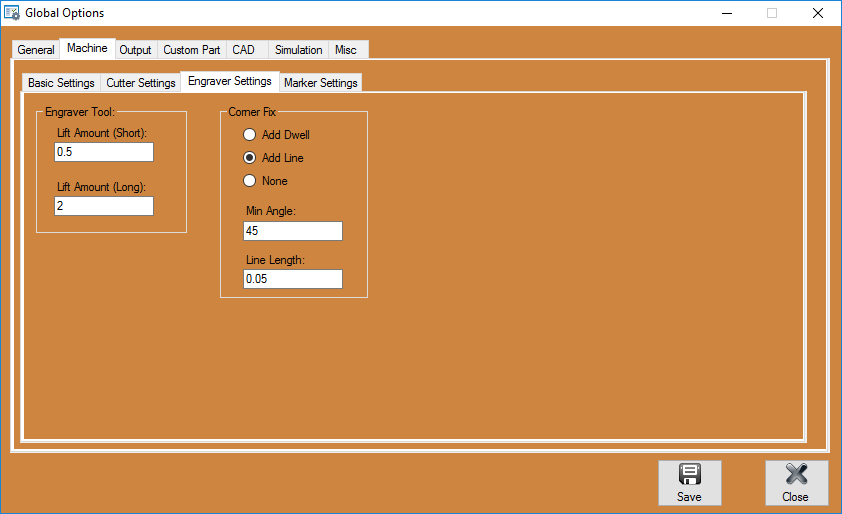Image resolution: width=842 pixels, height=514 pixels.
Task: Click the Global Options title bar icon
Action: pyautogui.click(x=12, y=13)
